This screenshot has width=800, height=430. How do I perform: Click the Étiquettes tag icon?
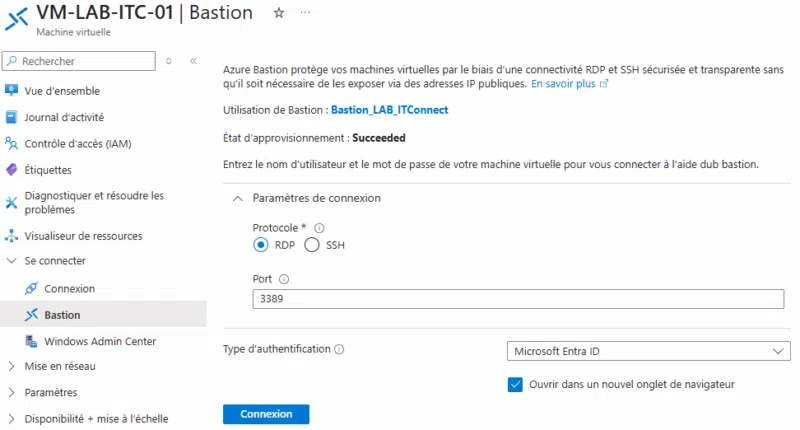pos(12,170)
